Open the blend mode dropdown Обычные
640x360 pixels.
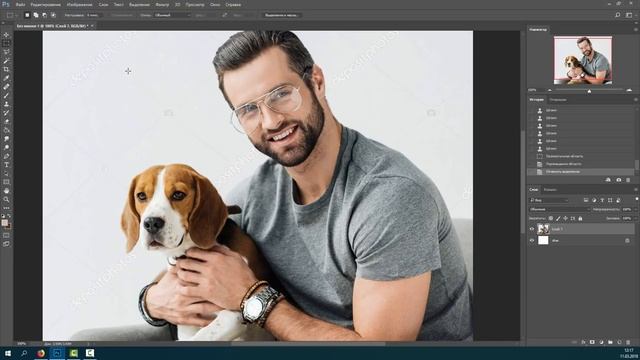click(x=560, y=209)
